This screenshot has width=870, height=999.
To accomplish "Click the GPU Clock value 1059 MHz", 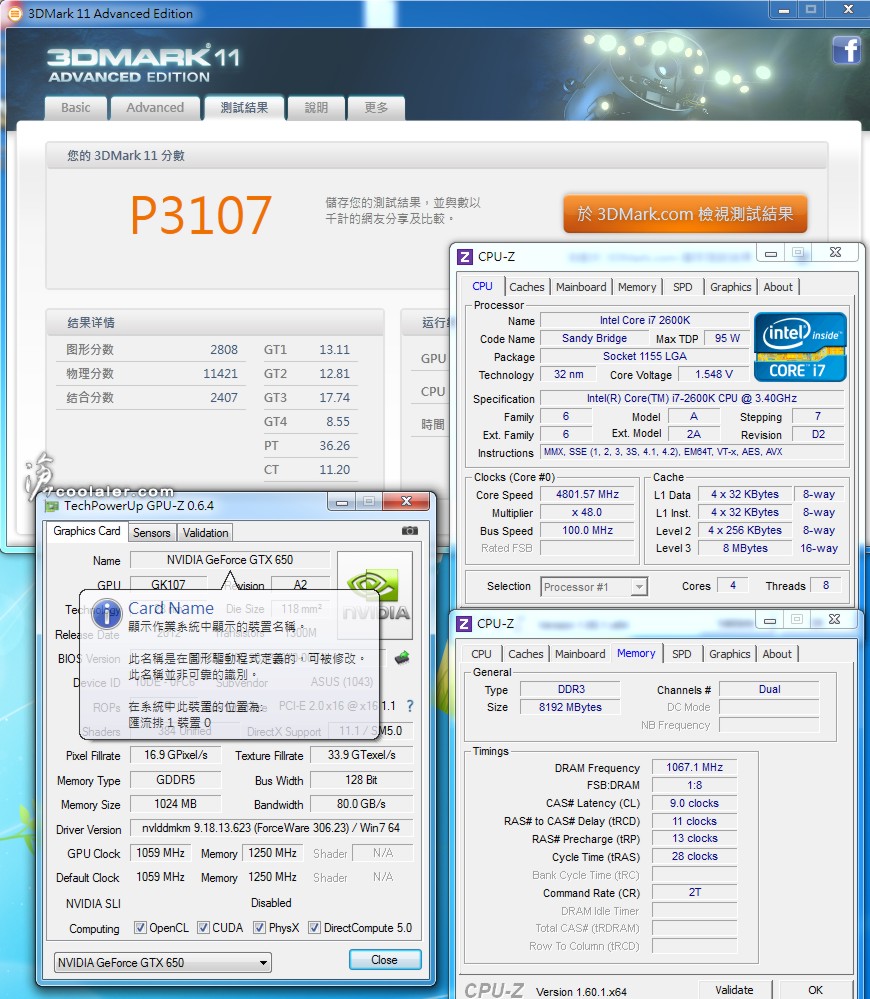I will tap(160, 853).
